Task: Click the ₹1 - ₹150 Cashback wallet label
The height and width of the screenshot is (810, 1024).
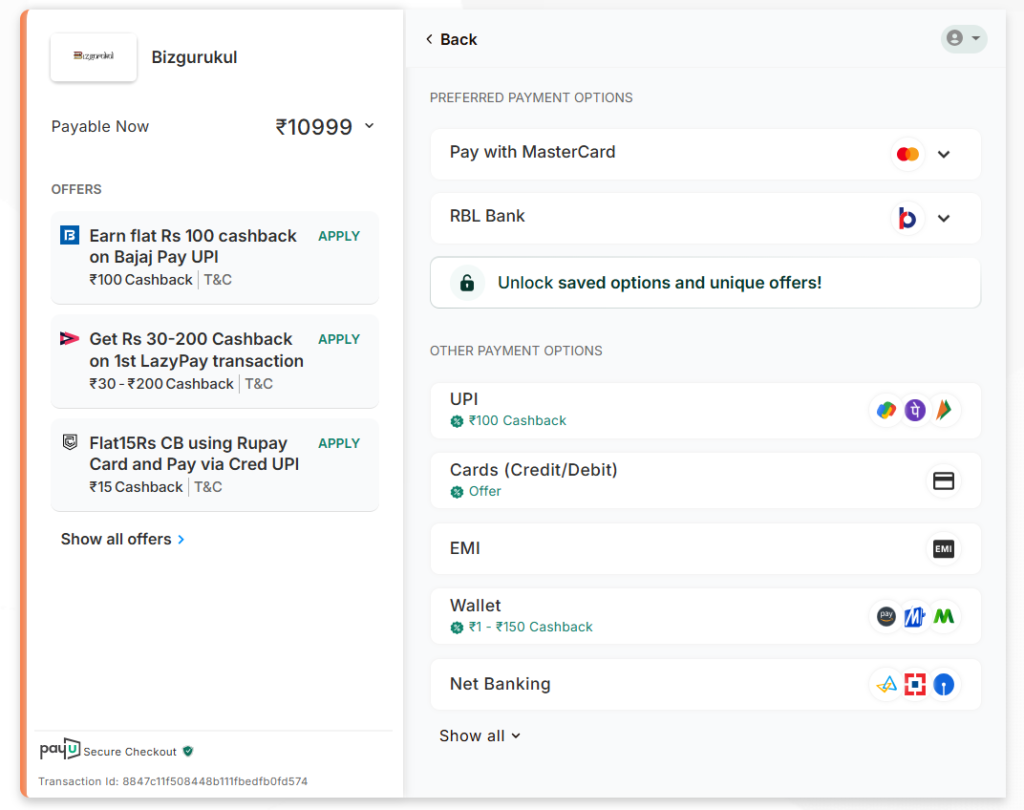Action: point(530,627)
